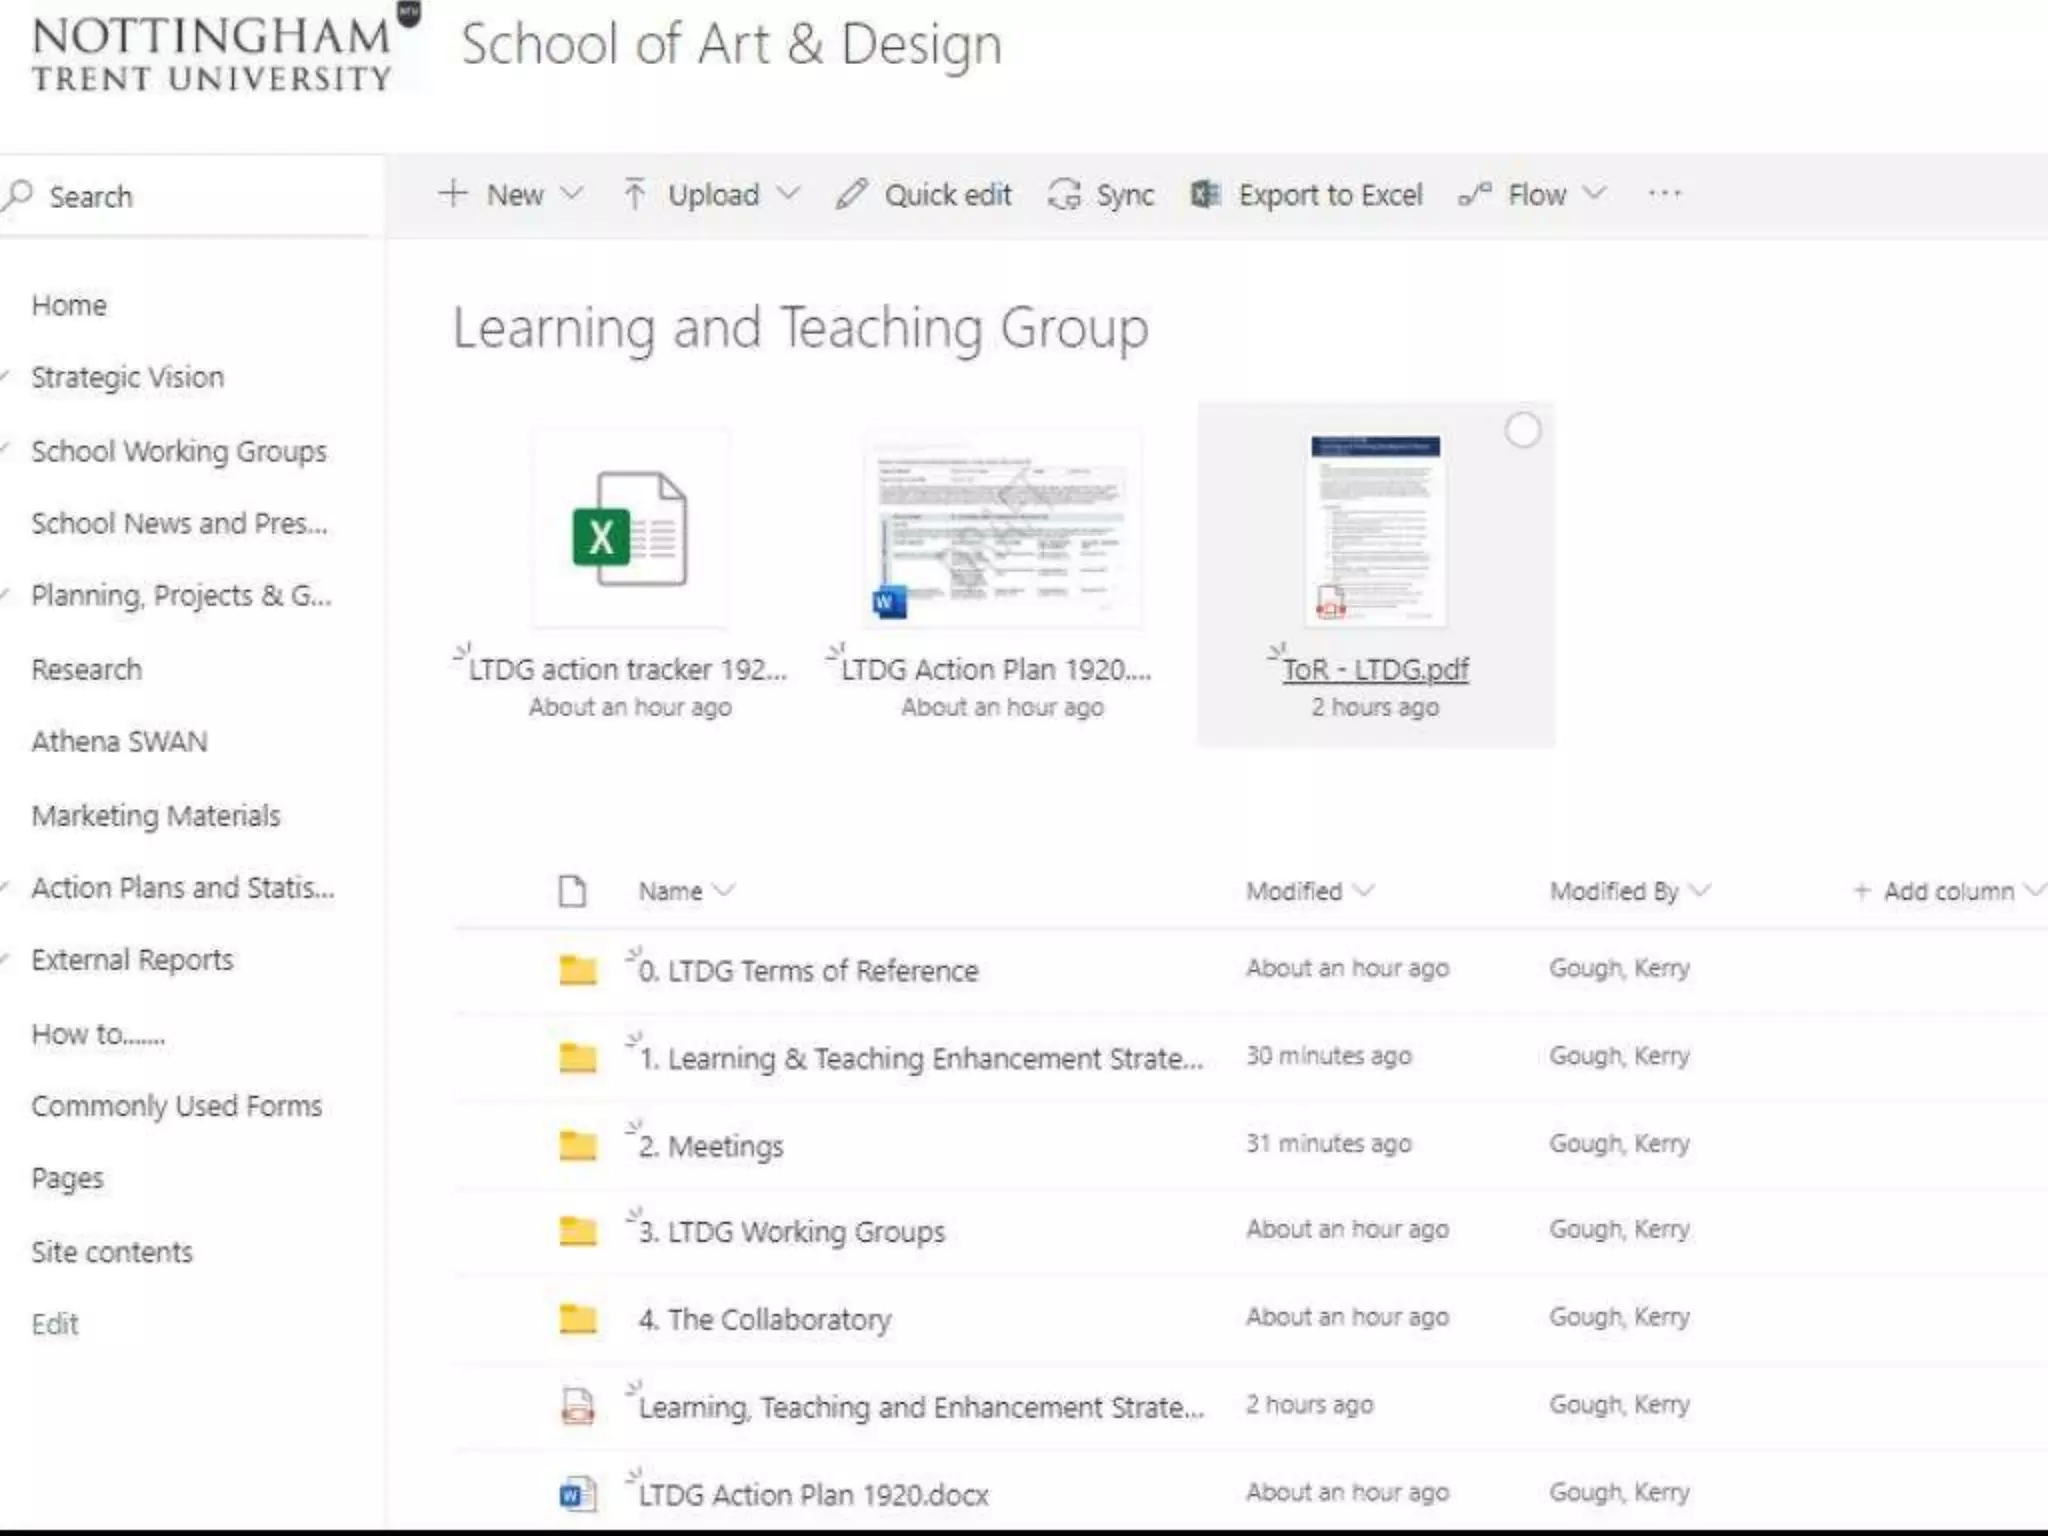This screenshot has height=1536, width=2048.
Task: Open Site contents in left navigation
Action: (111, 1251)
